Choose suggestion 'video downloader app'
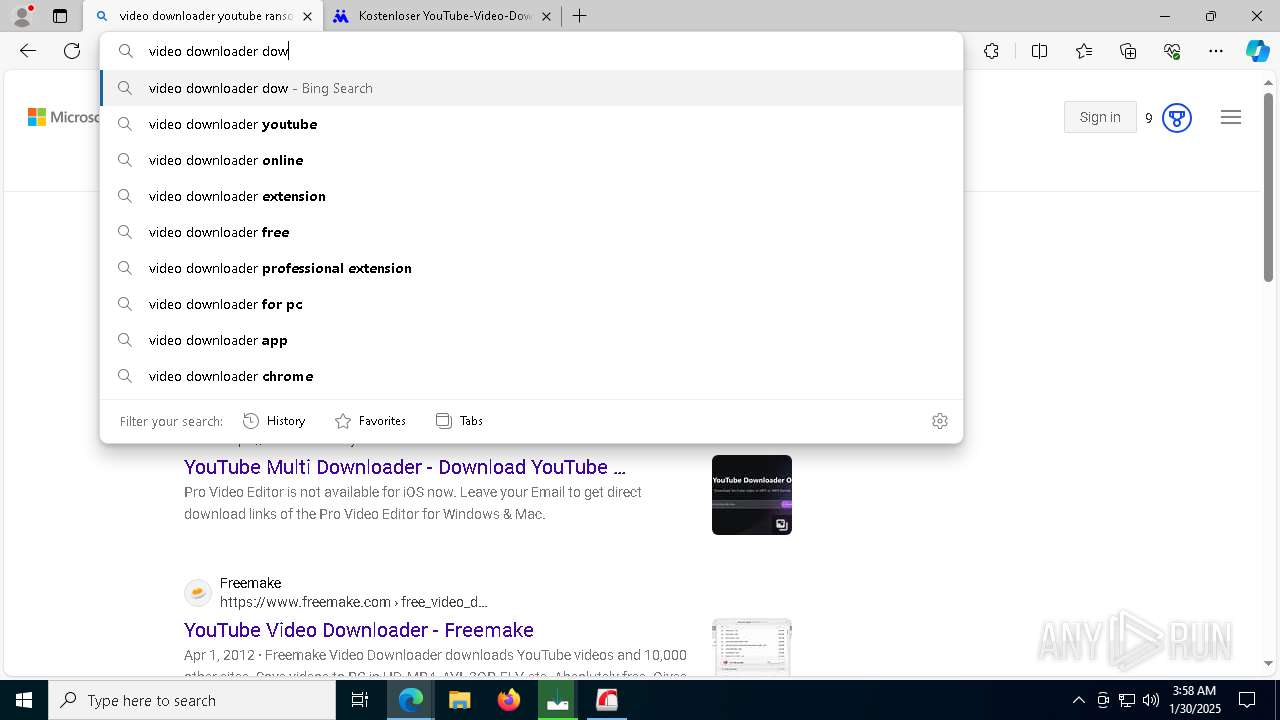 point(531,340)
